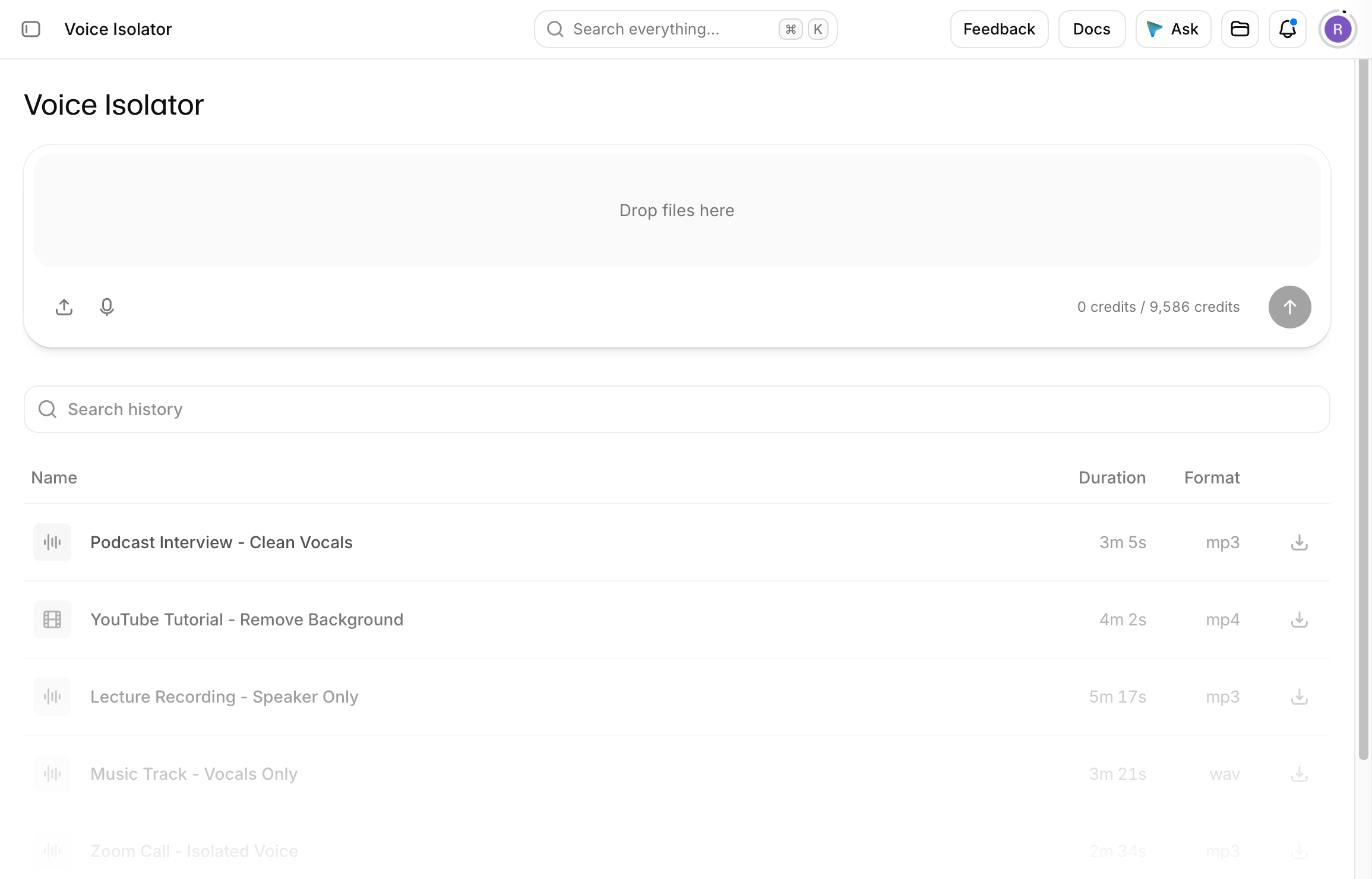Download Podcast Interview - Clean Vocals

1299,542
